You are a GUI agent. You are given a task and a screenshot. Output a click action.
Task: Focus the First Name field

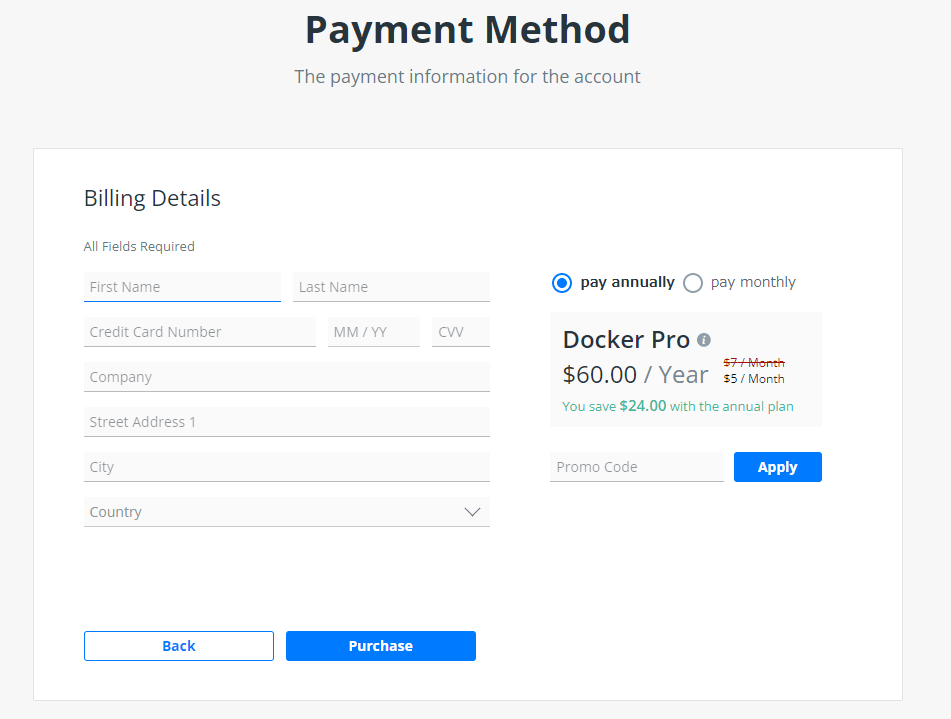(183, 287)
